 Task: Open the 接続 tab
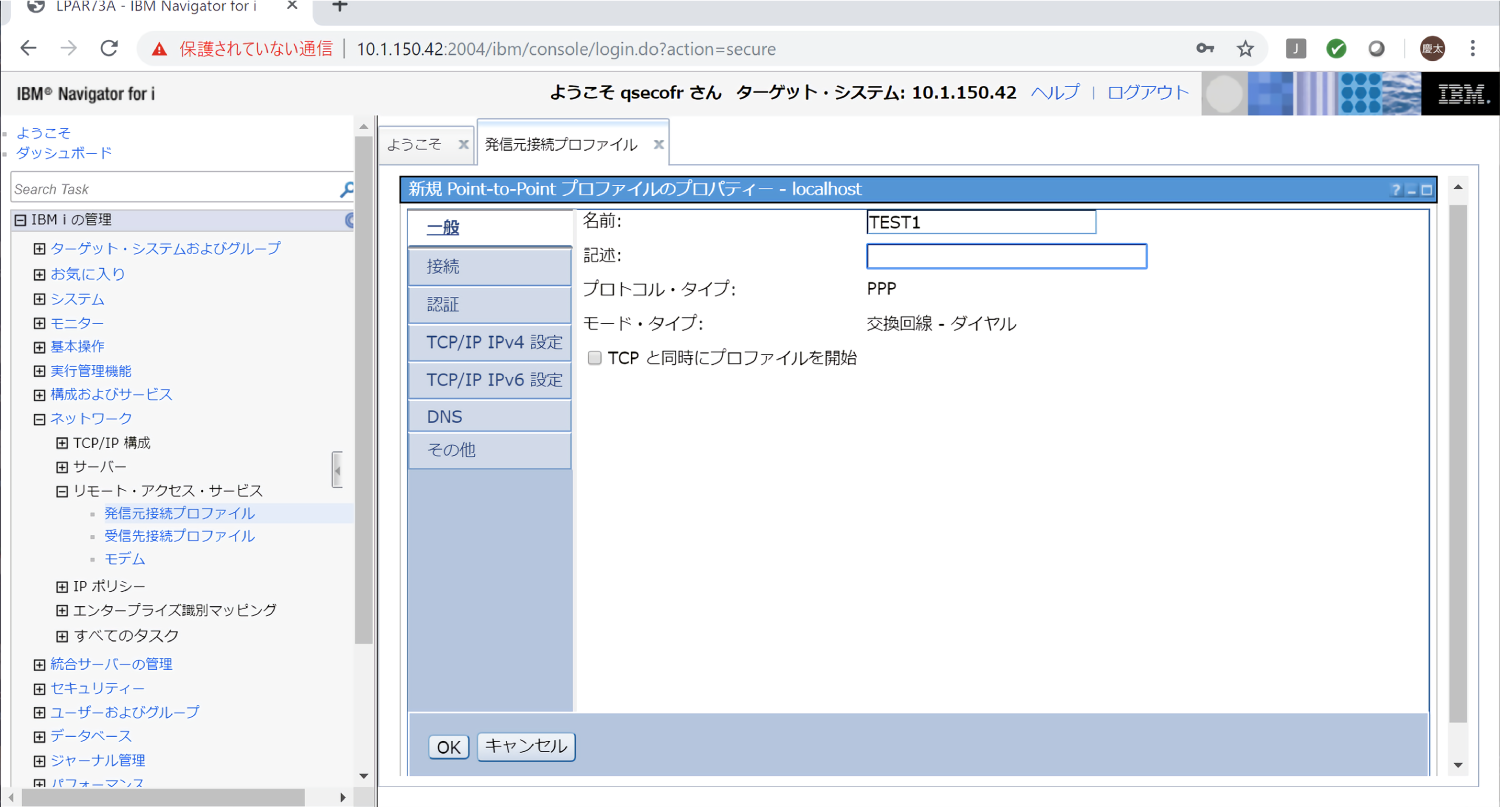[x=490, y=267]
